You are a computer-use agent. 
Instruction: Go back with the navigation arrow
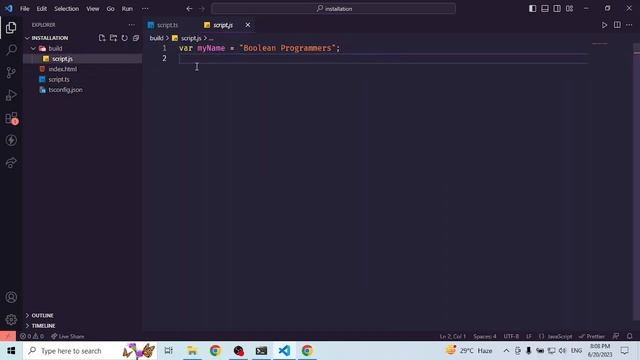189,9
